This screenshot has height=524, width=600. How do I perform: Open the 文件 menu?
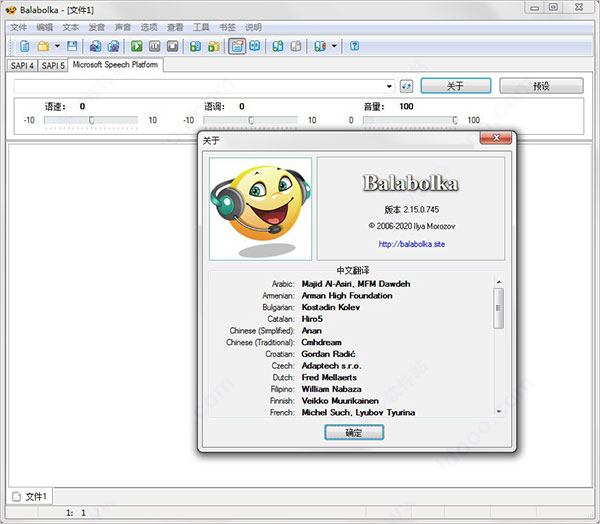pos(18,27)
